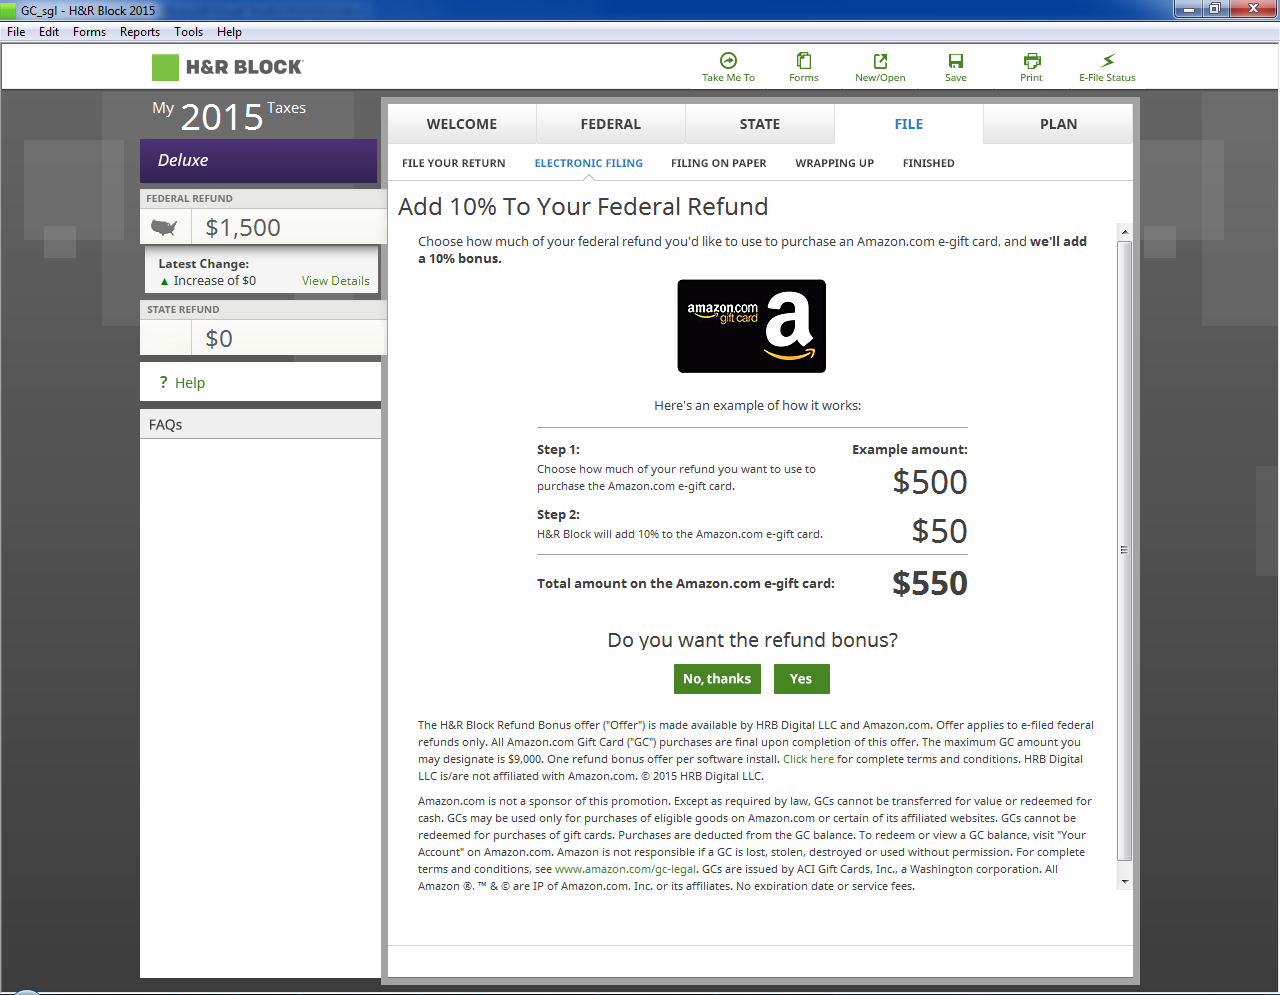Decline the bonus with No, thanks
The height and width of the screenshot is (995, 1280).
(x=717, y=679)
